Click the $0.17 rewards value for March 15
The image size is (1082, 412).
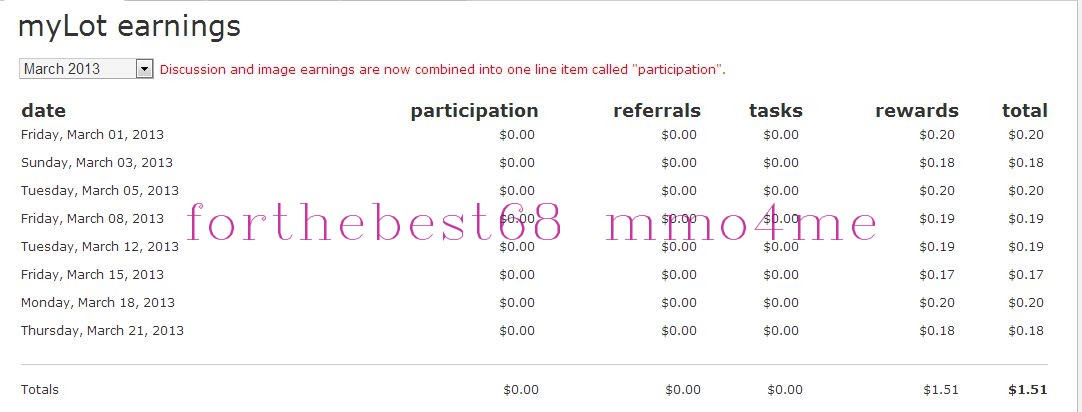click(x=937, y=275)
